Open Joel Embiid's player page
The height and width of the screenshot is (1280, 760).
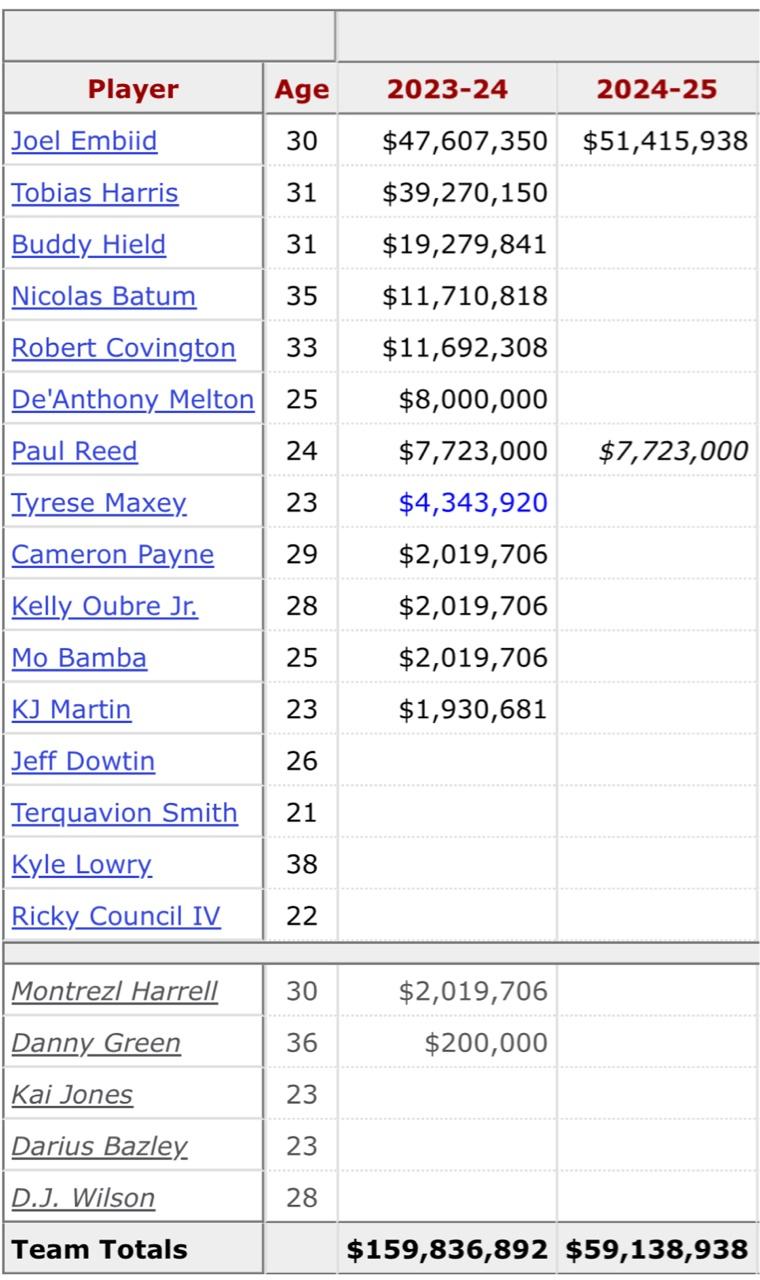point(84,141)
